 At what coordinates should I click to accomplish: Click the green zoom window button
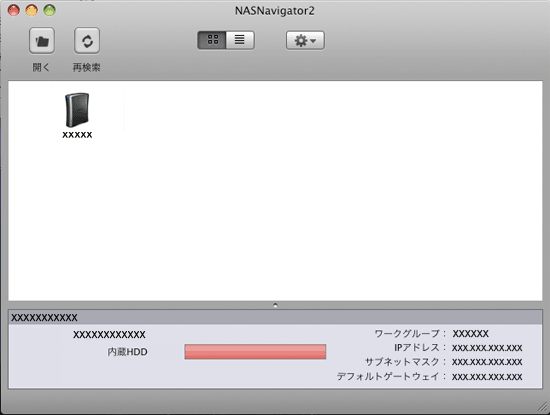[x=49, y=10]
